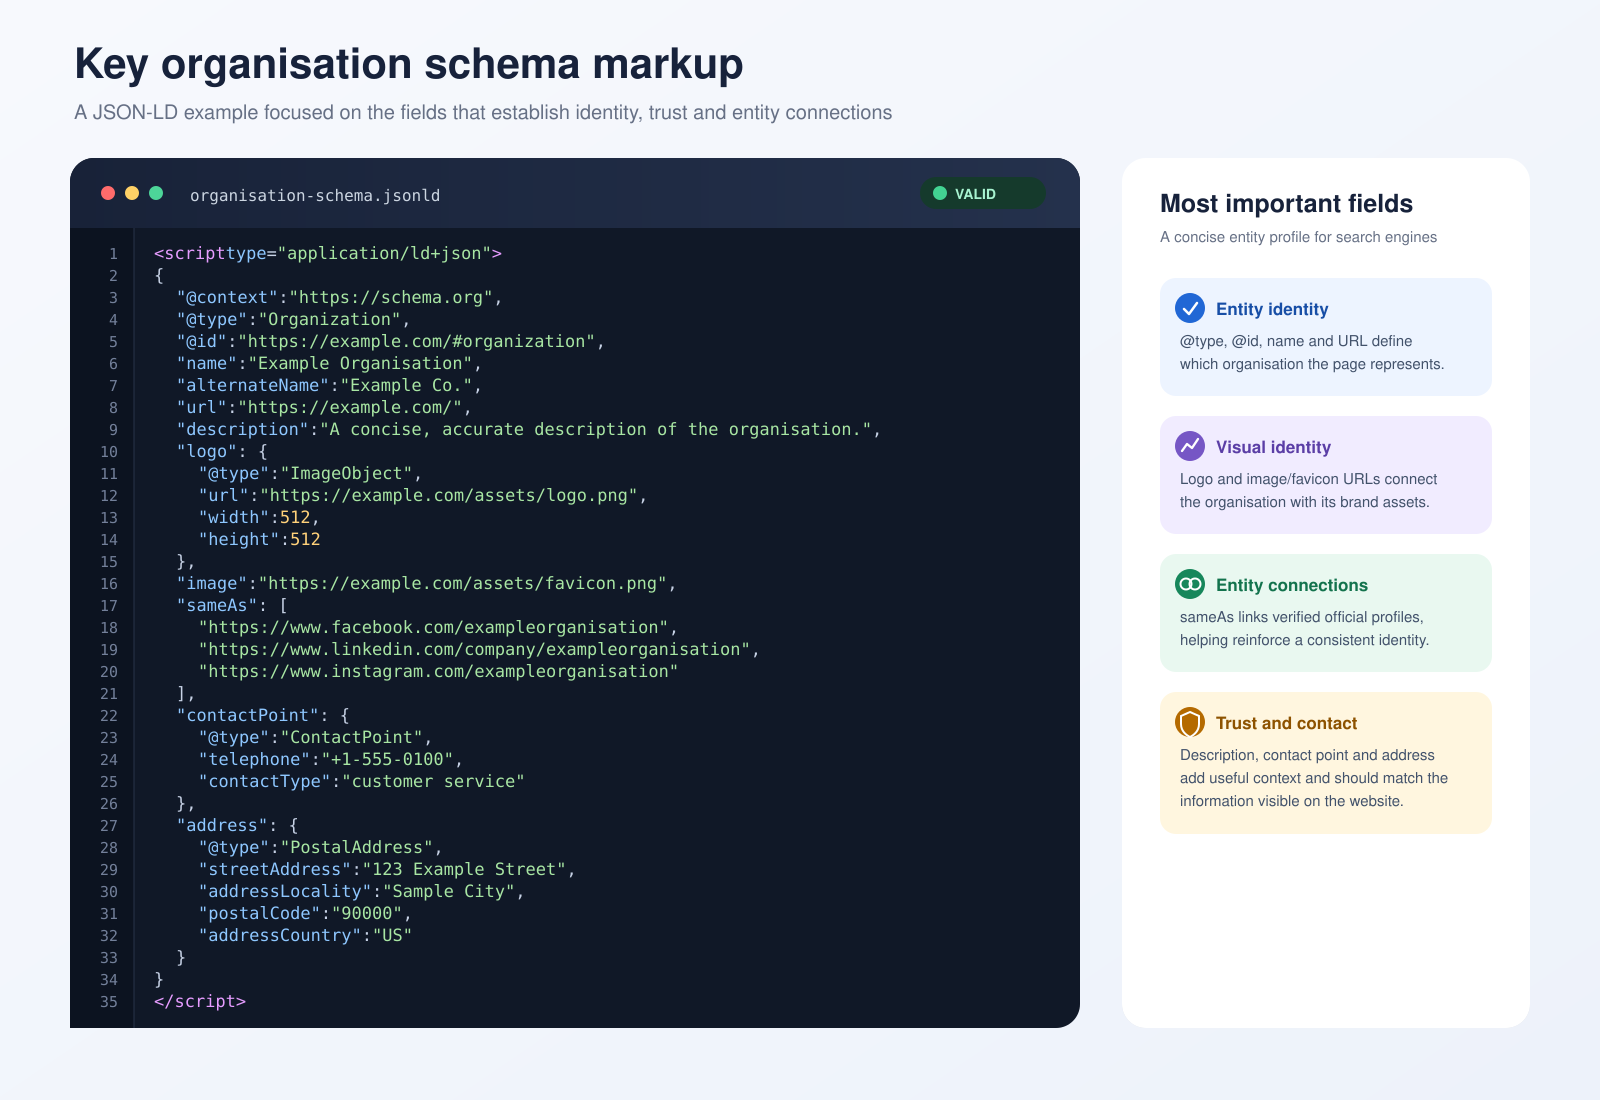Select the organisation-schema.jsonld file name
1600x1100 pixels.
[315, 195]
